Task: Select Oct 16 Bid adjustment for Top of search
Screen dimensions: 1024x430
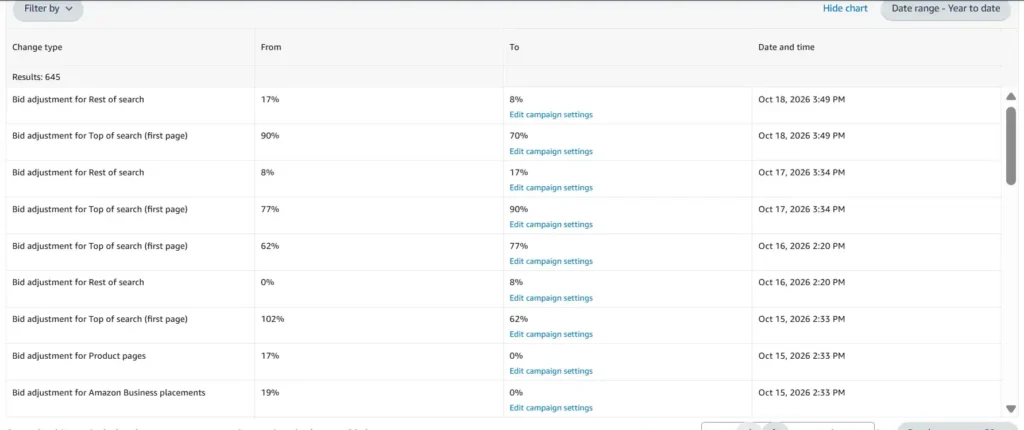Action: [100, 246]
